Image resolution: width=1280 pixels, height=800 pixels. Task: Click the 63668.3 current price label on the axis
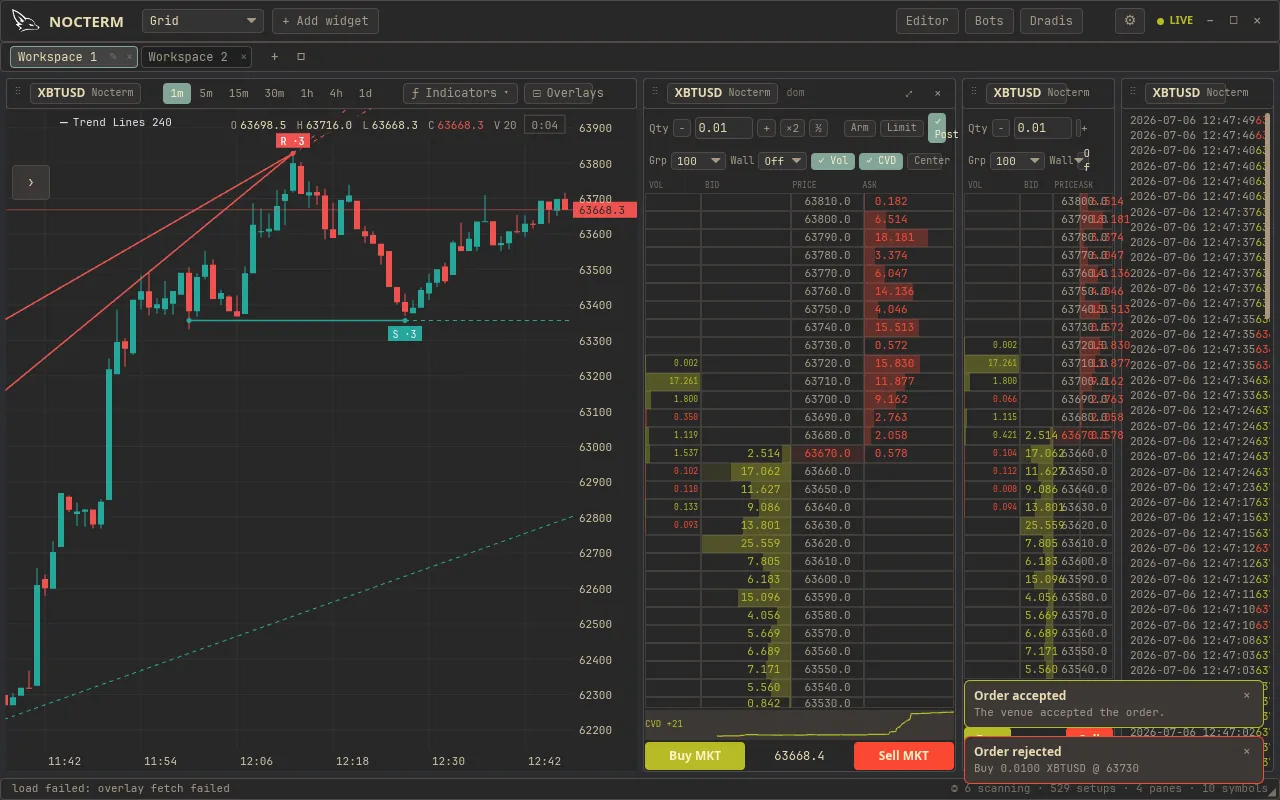(x=604, y=210)
